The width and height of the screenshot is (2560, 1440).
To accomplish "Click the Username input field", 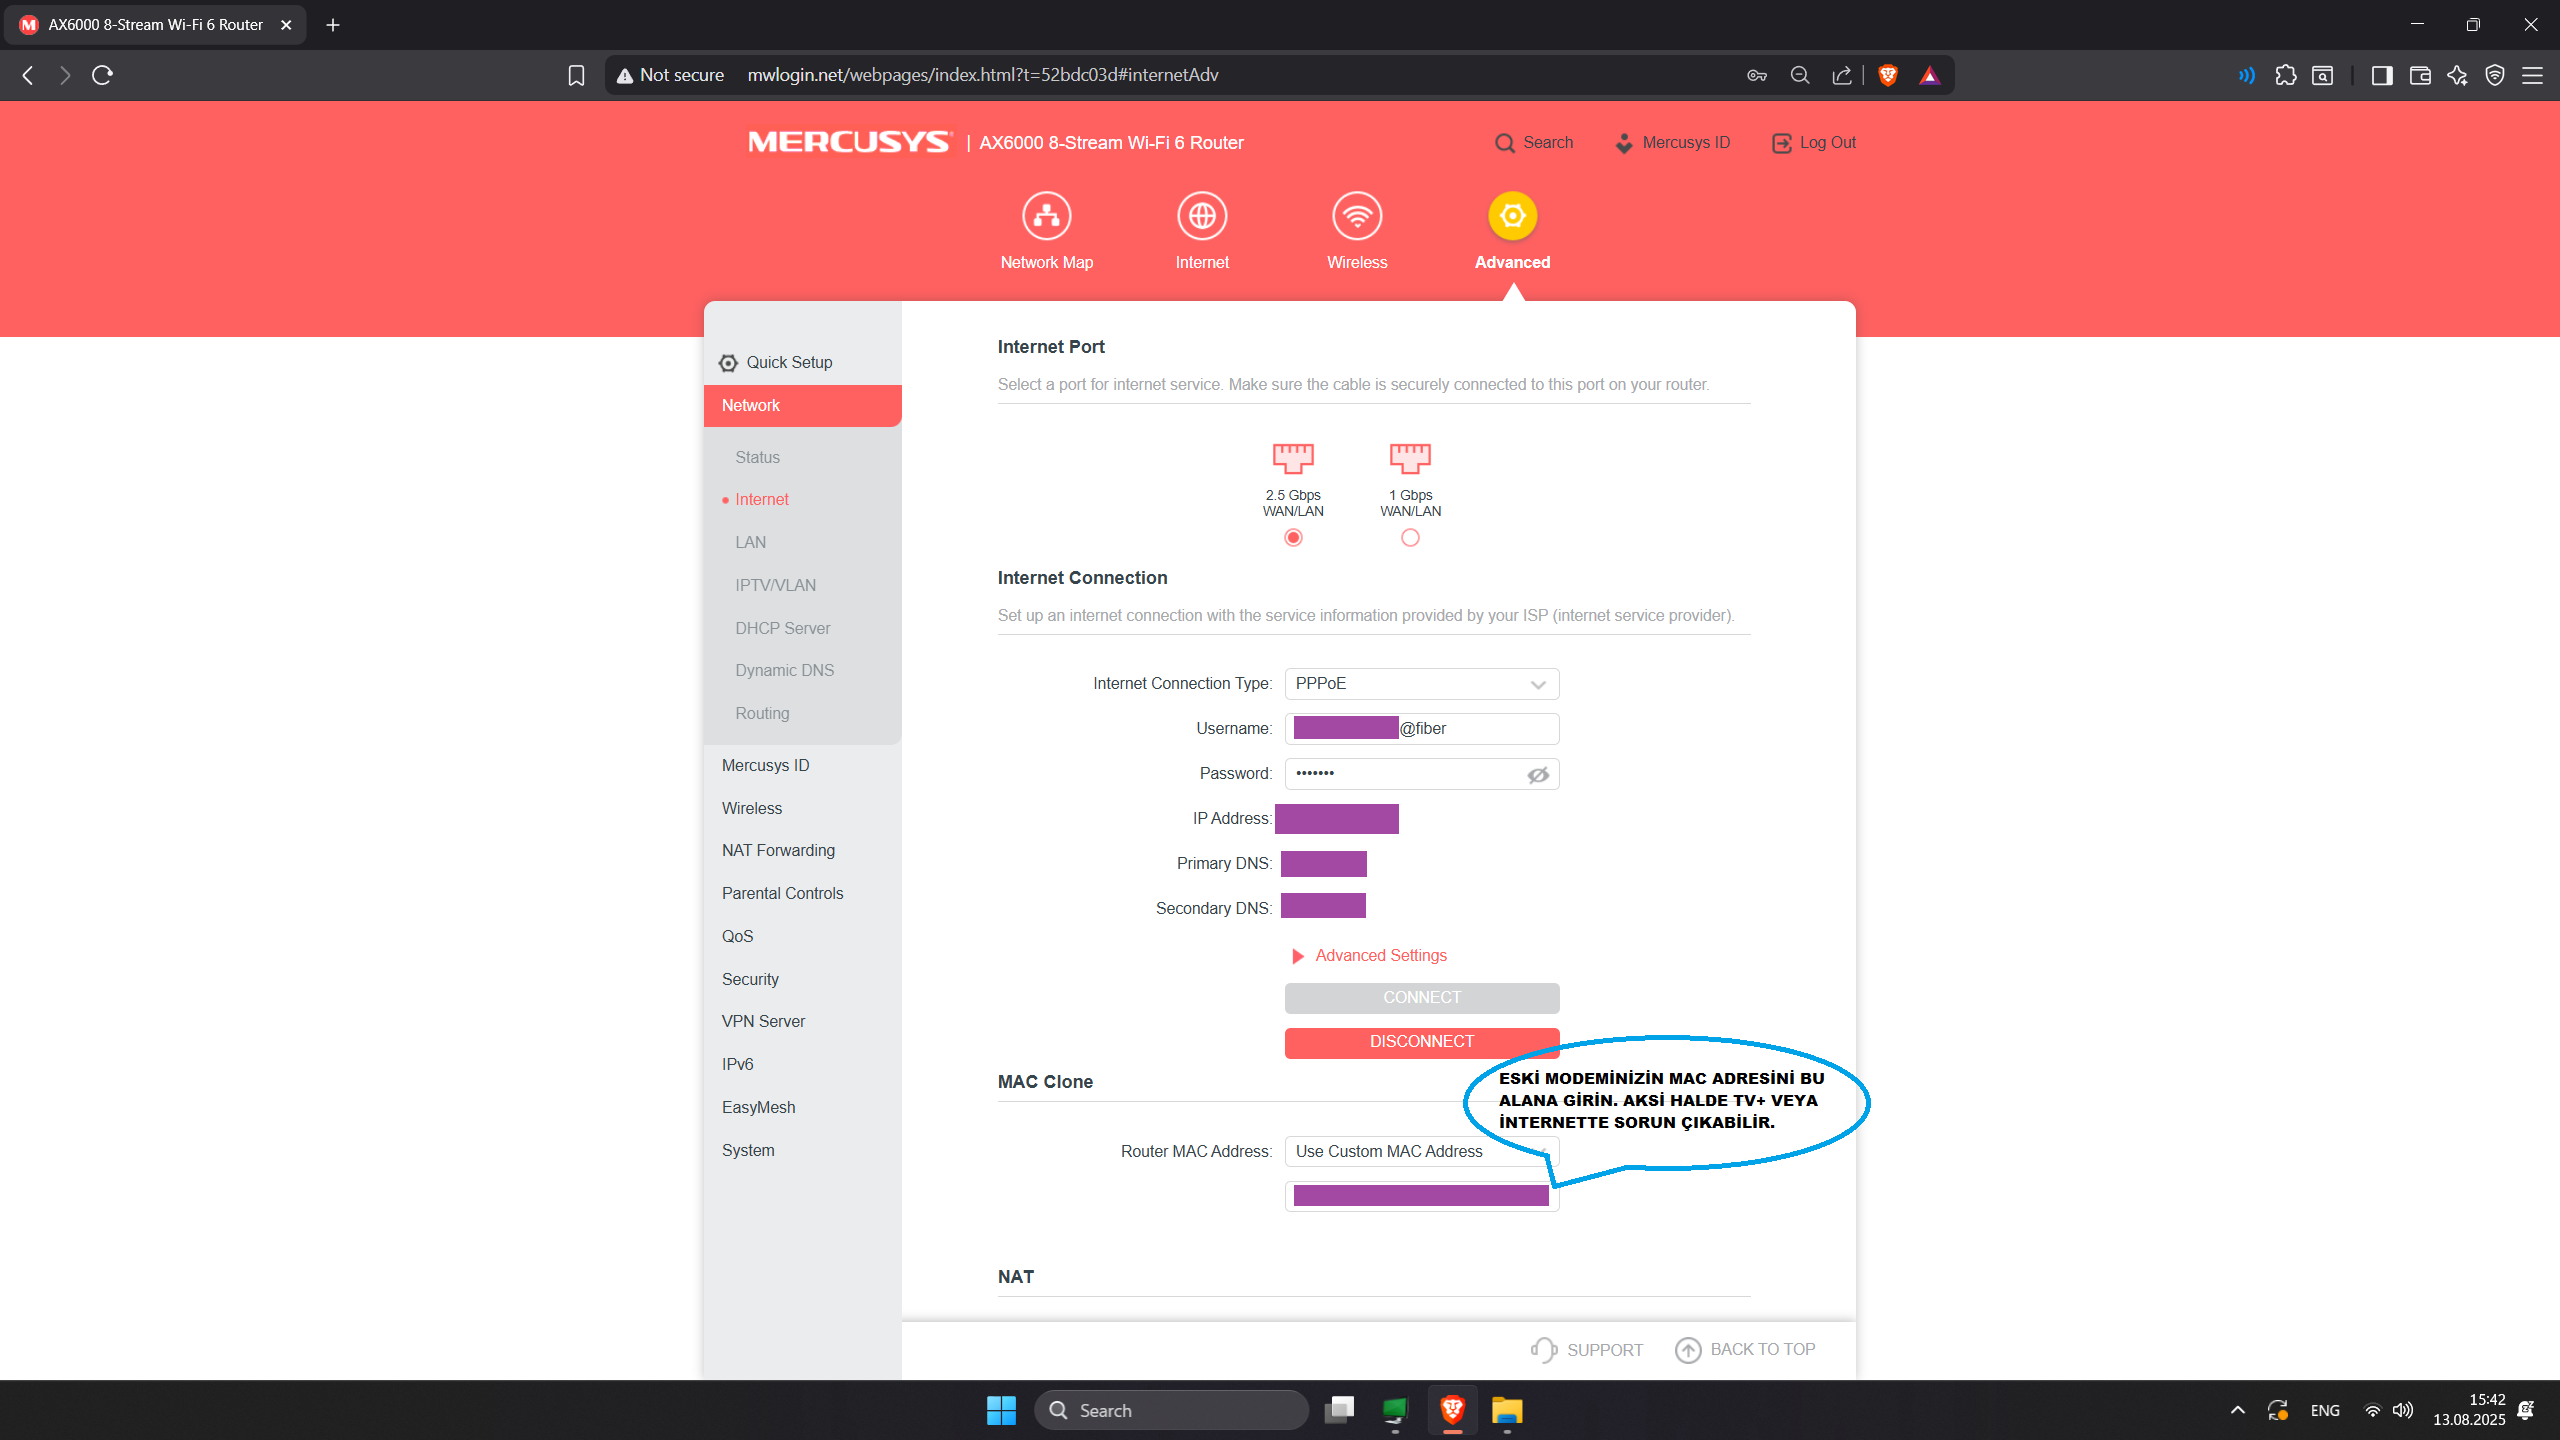I will point(1421,729).
